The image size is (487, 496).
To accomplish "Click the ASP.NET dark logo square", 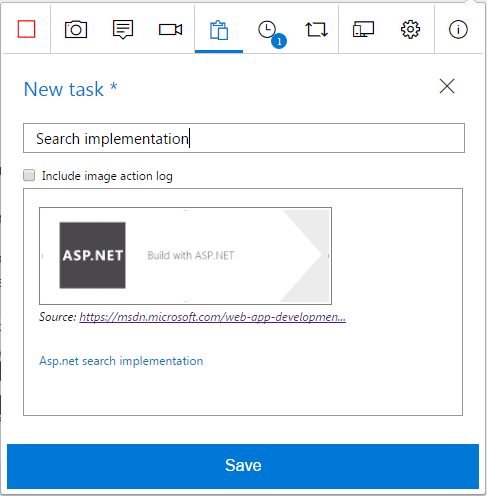I will pos(92,255).
